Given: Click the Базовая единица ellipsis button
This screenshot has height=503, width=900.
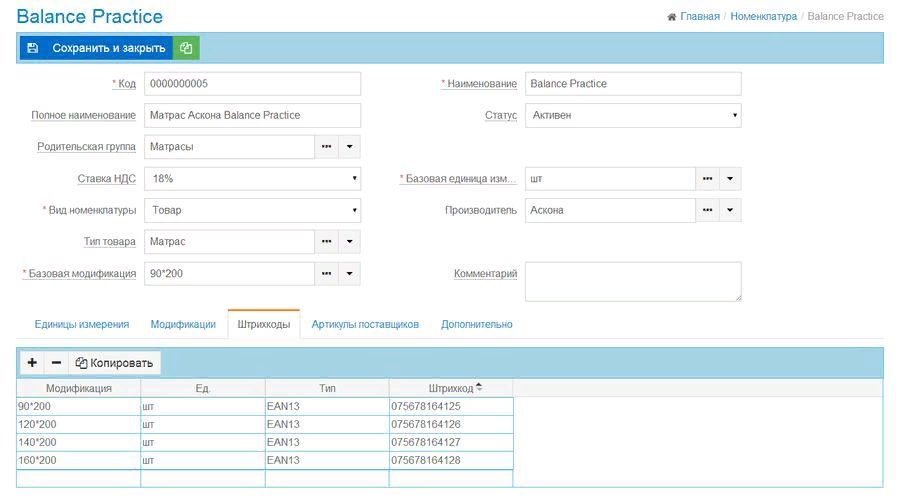Looking at the screenshot, I should pyautogui.click(x=707, y=179).
